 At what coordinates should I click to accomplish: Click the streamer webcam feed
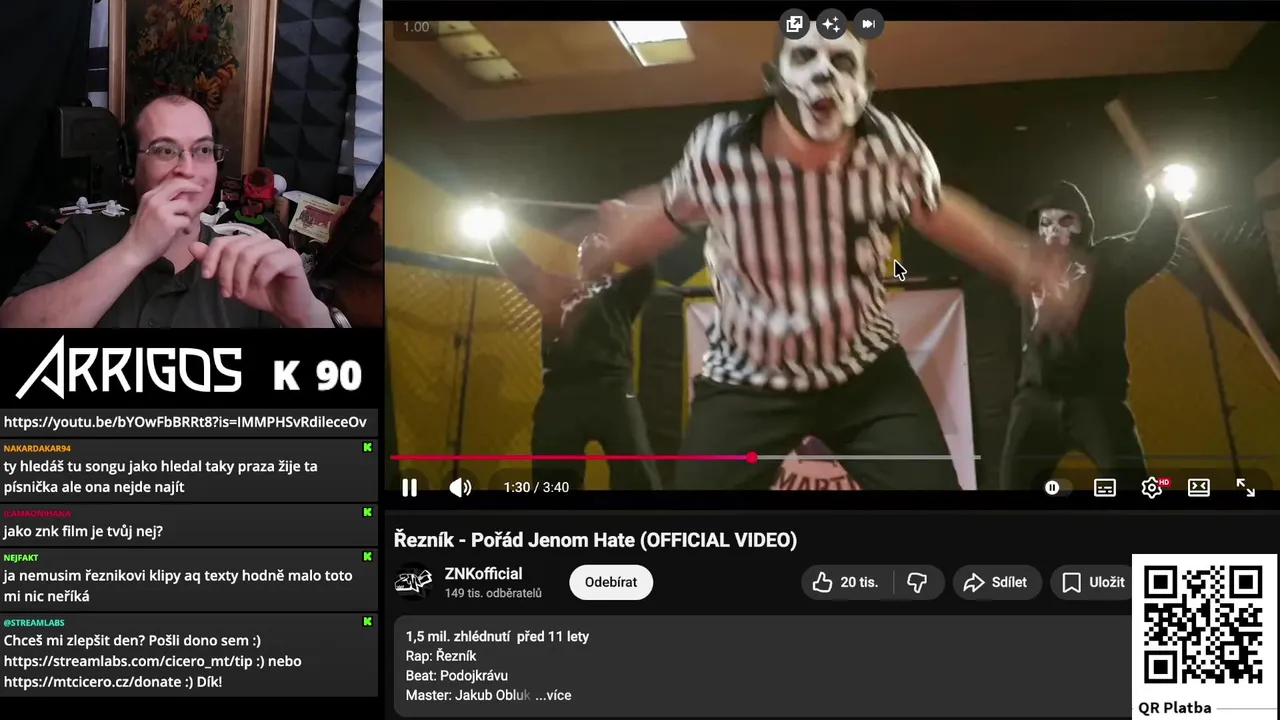point(191,164)
